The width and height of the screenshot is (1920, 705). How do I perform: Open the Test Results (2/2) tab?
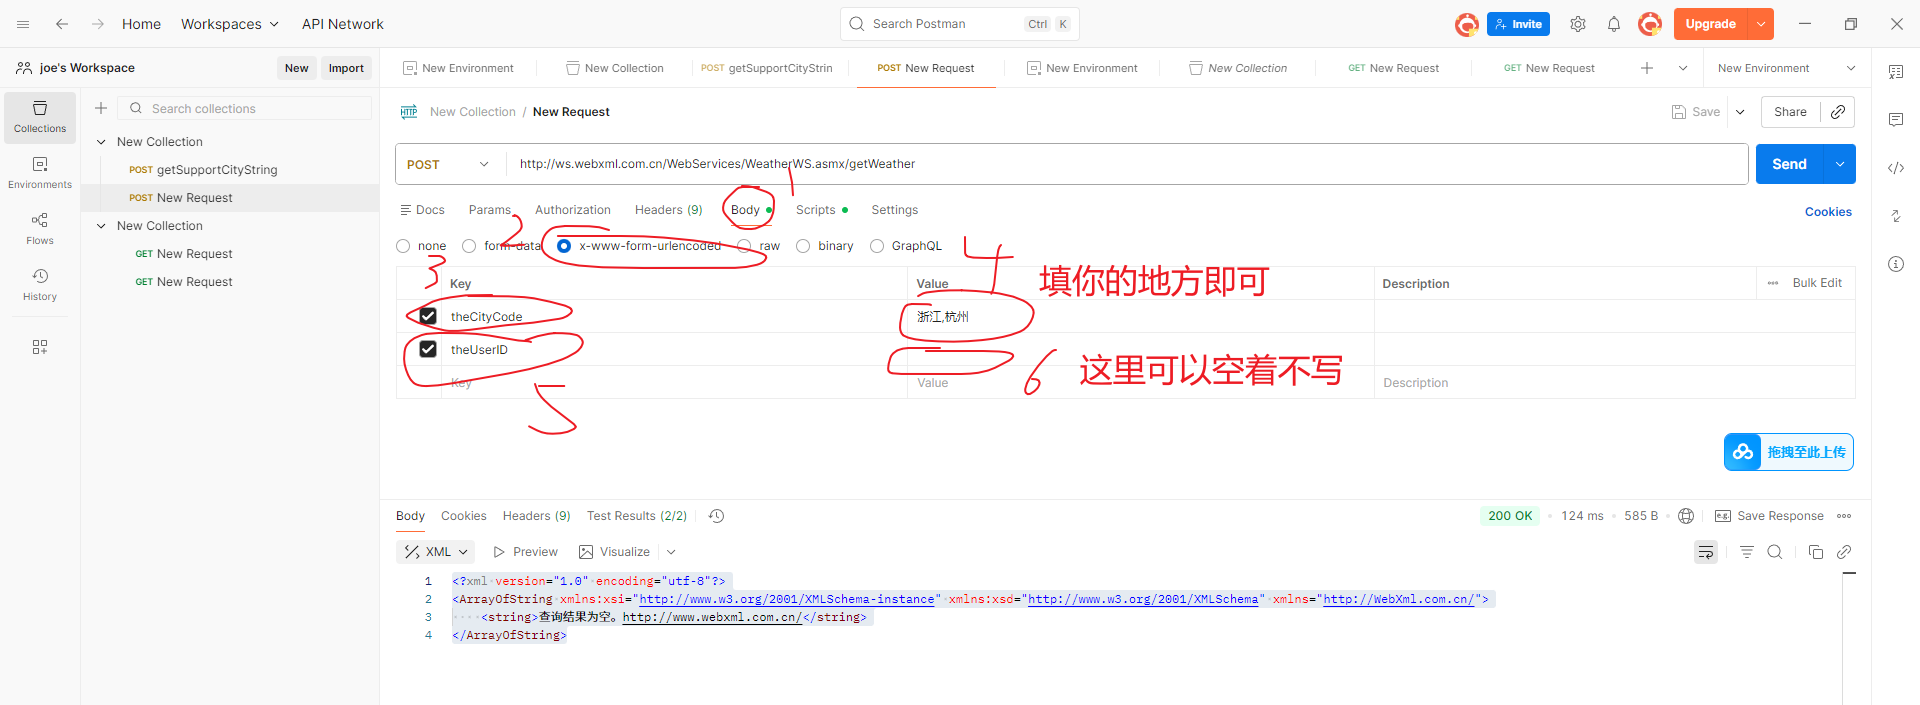click(637, 516)
